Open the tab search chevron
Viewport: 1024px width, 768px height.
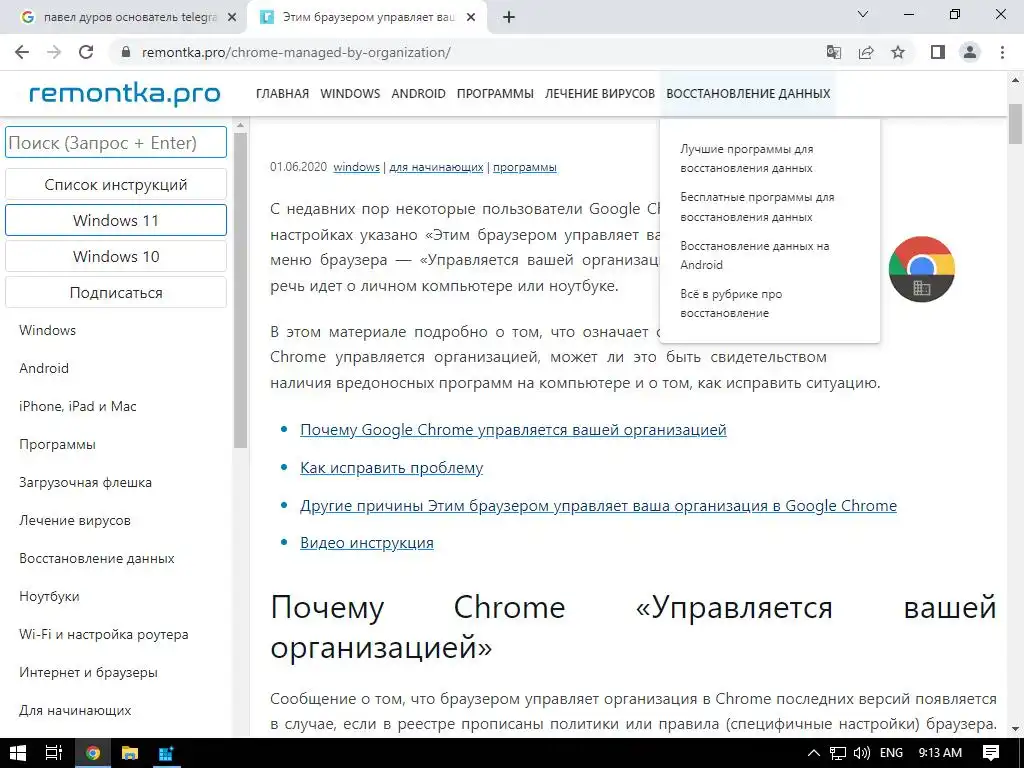coord(863,14)
